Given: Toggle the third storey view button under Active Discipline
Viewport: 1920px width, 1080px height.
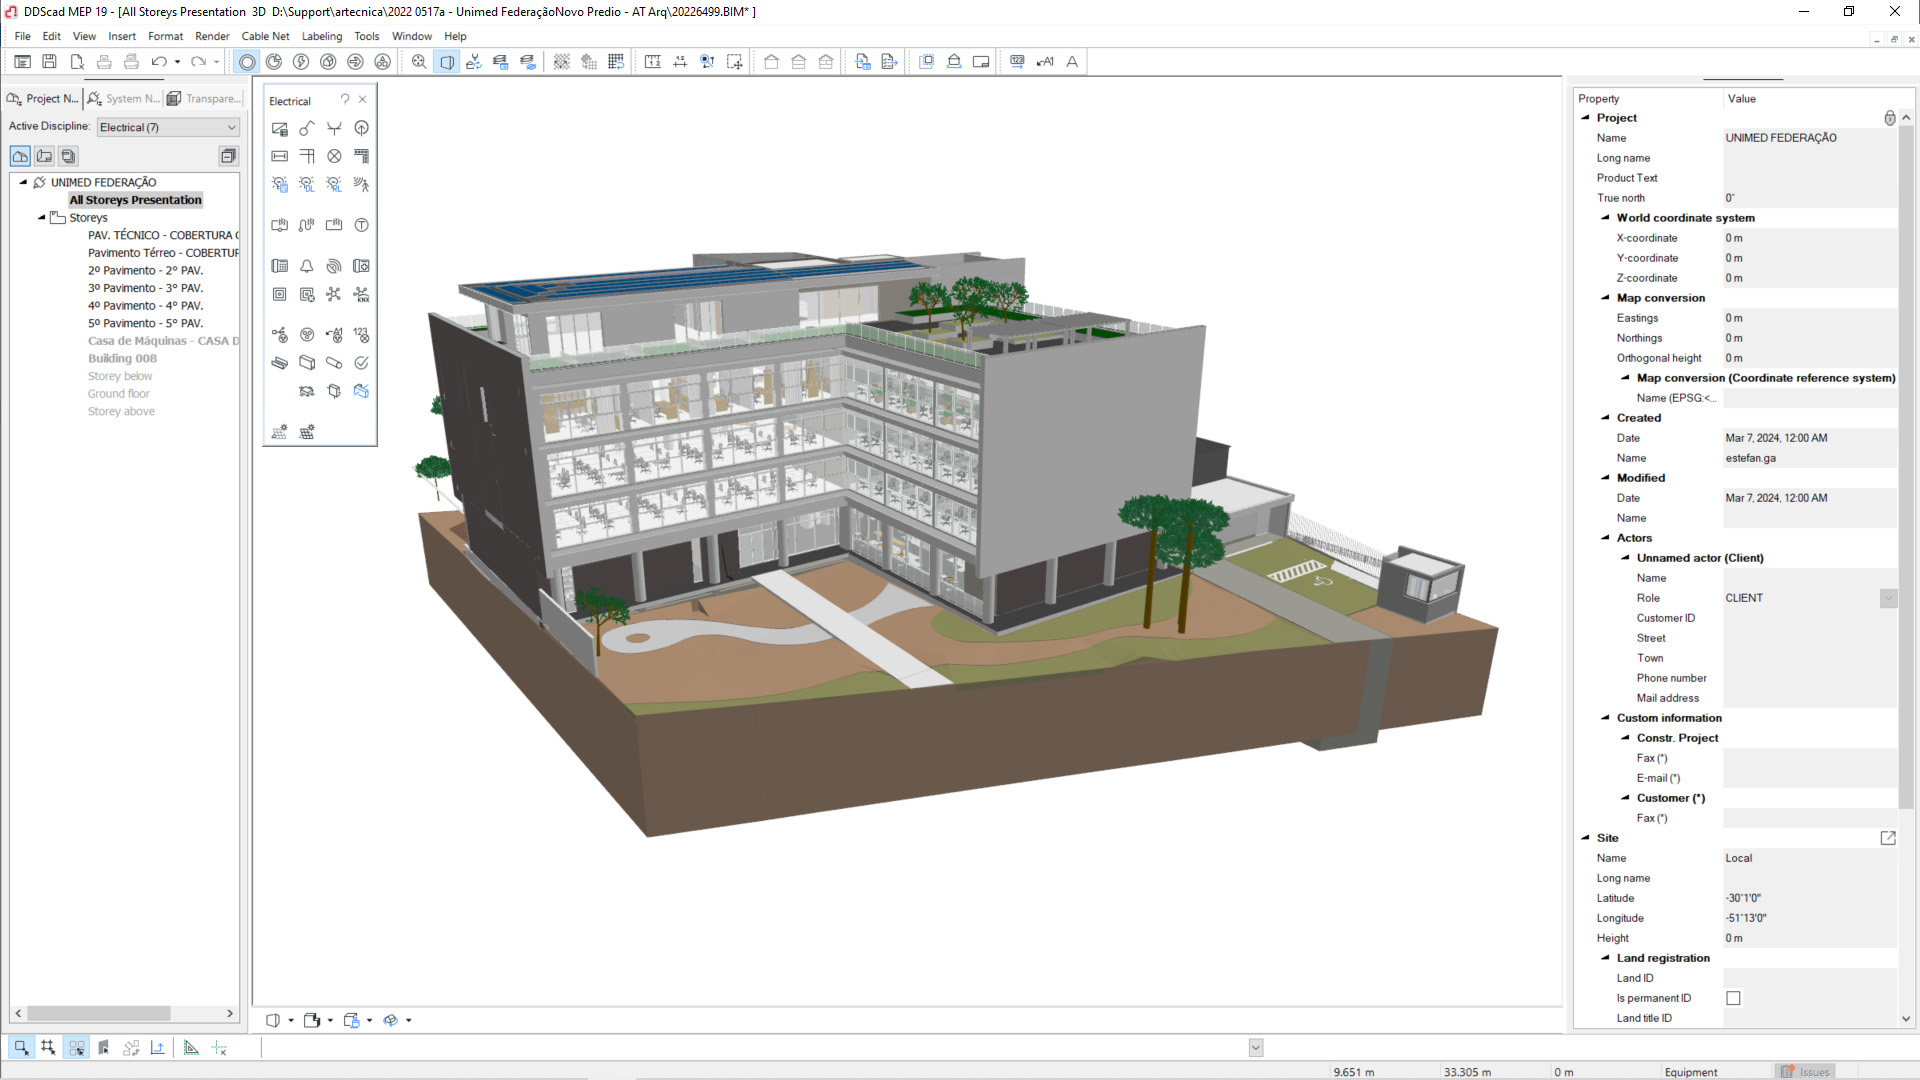Looking at the screenshot, I should [68, 156].
